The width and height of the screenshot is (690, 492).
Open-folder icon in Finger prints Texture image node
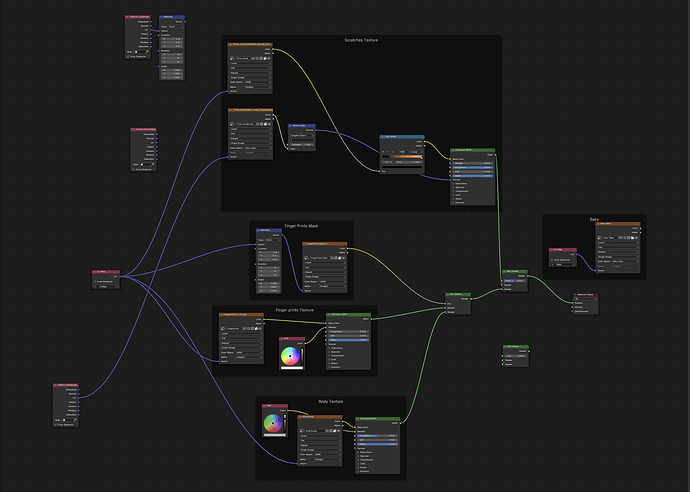coord(256,328)
